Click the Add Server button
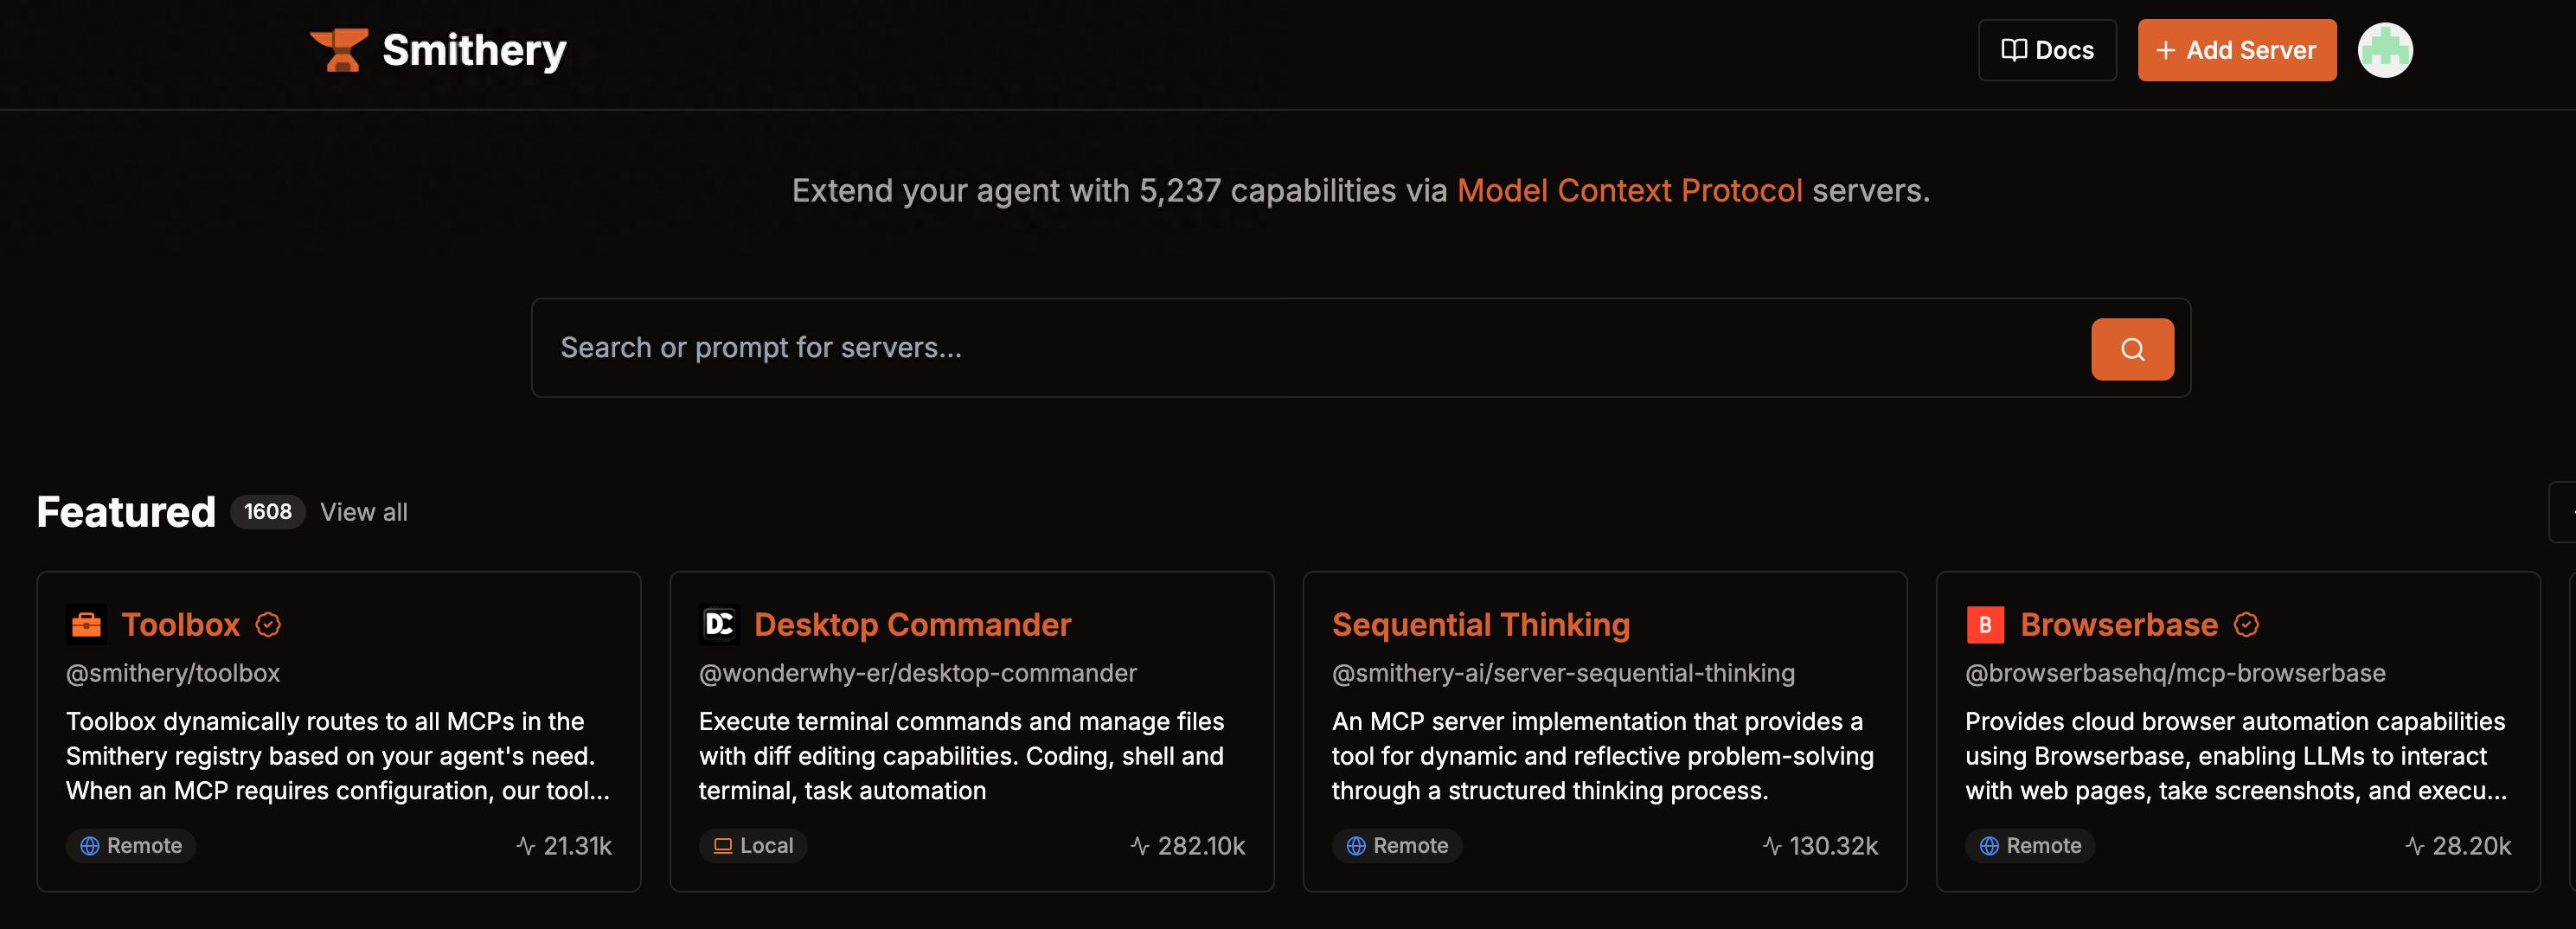This screenshot has width=2576, height=929. (x=2236, y=50)
